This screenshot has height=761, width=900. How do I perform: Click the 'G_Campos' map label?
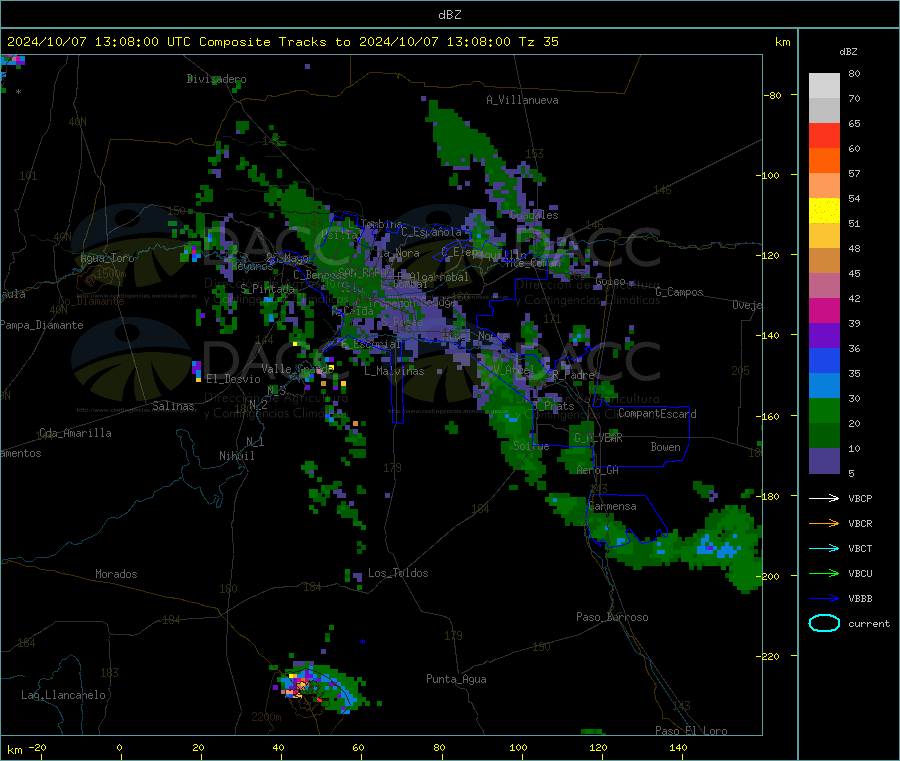point(679,292)
